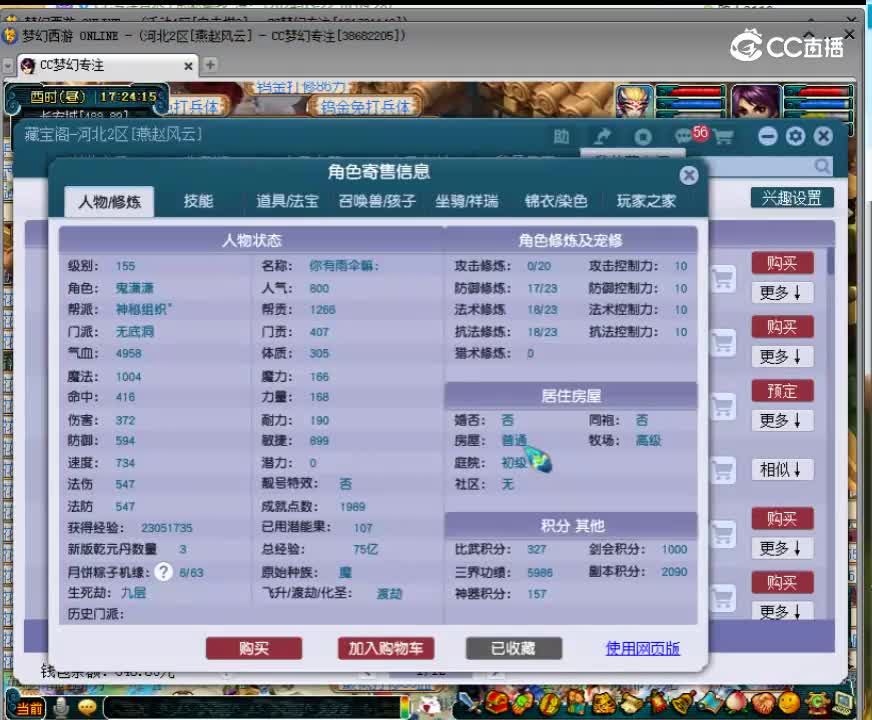This screenshot has height=720, width=872.
Task: Click the peach icon in bottom toolbar
Action: point(737,703)
